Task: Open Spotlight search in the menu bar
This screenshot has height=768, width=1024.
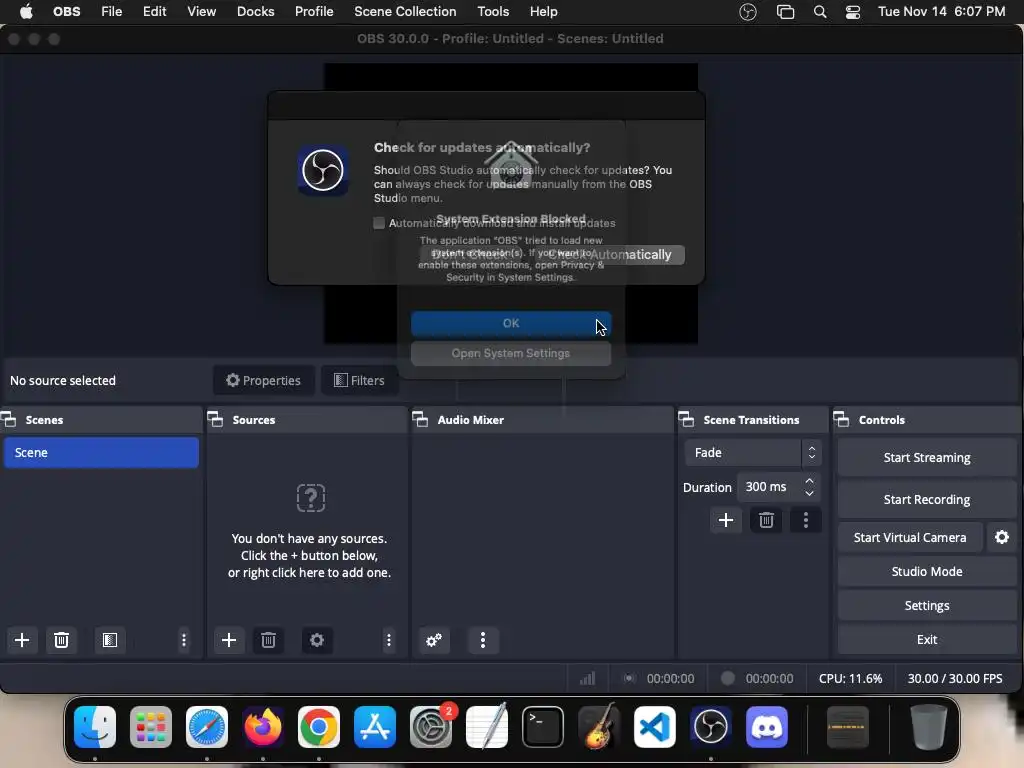Action: click(820, 12)
